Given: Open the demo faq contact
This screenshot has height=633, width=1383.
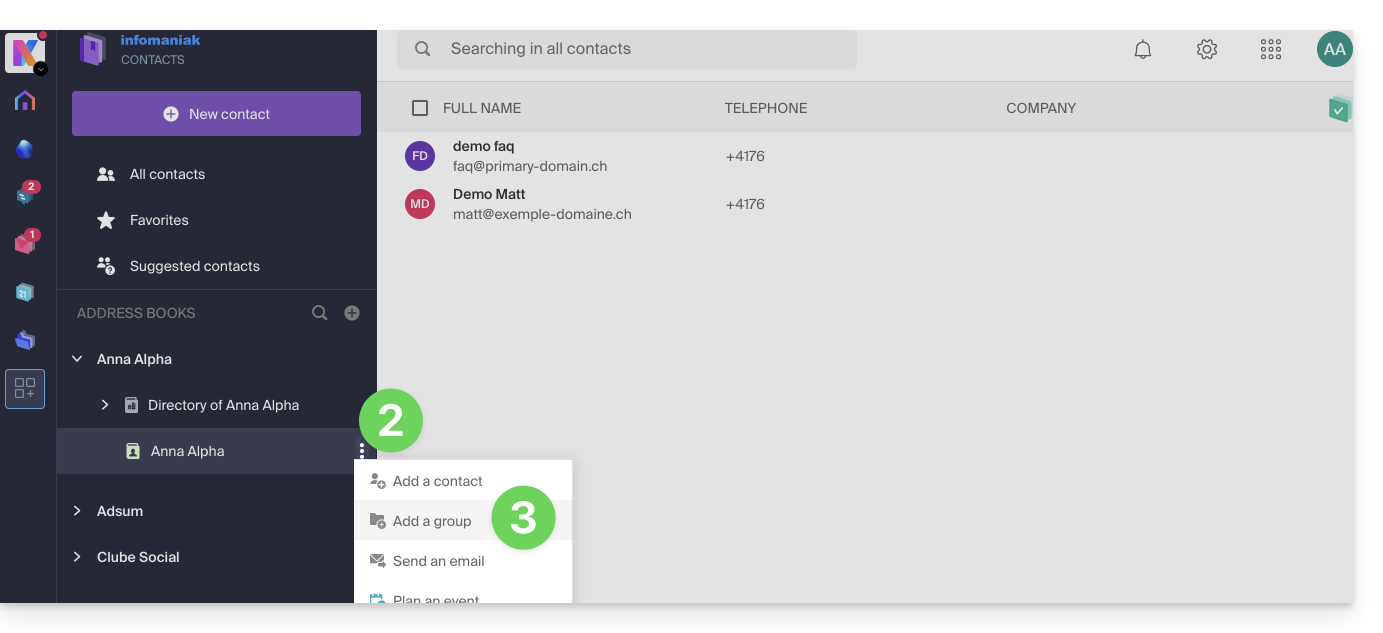Looking at the screenshot, I should 484,146.
